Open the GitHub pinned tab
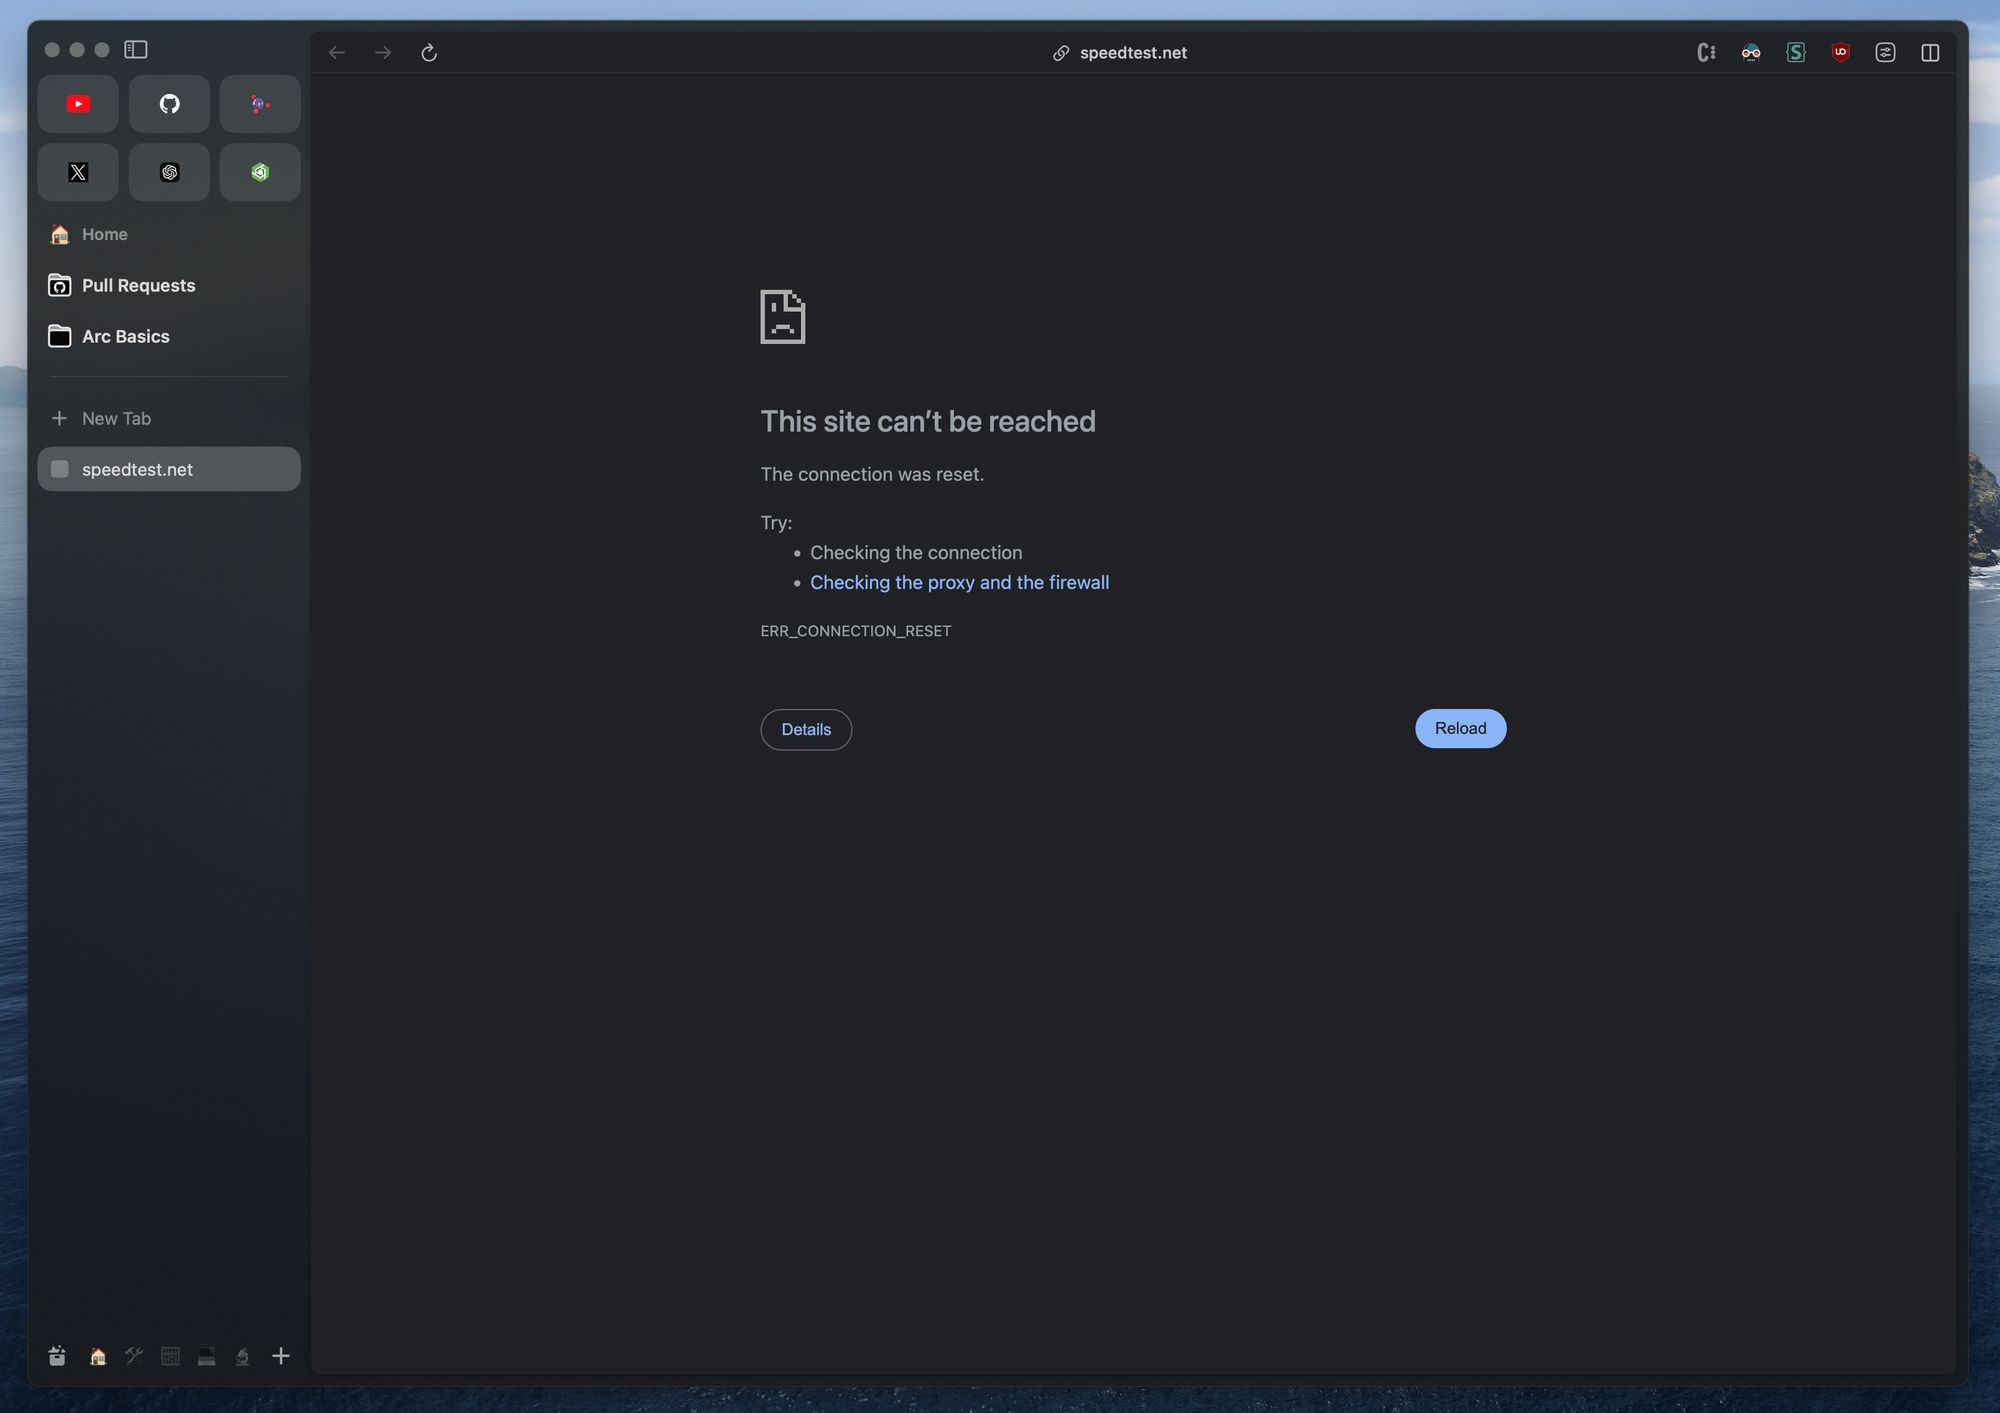The image size is (2000, 1413). tap(168, 104)
